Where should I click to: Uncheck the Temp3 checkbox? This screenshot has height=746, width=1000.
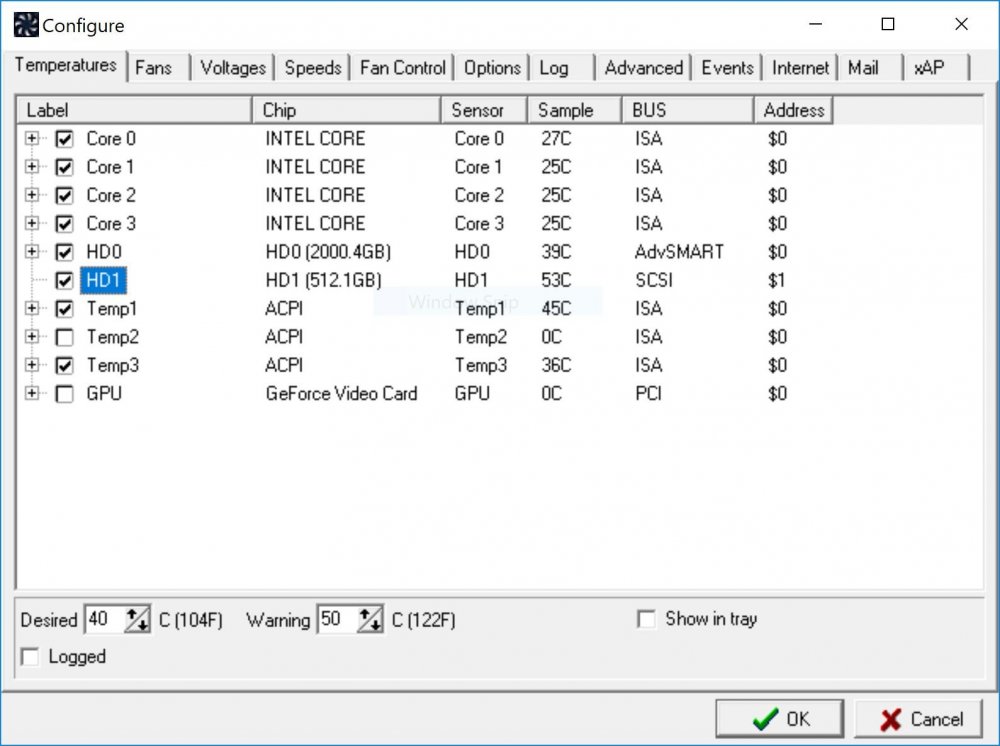pos(64,366)
